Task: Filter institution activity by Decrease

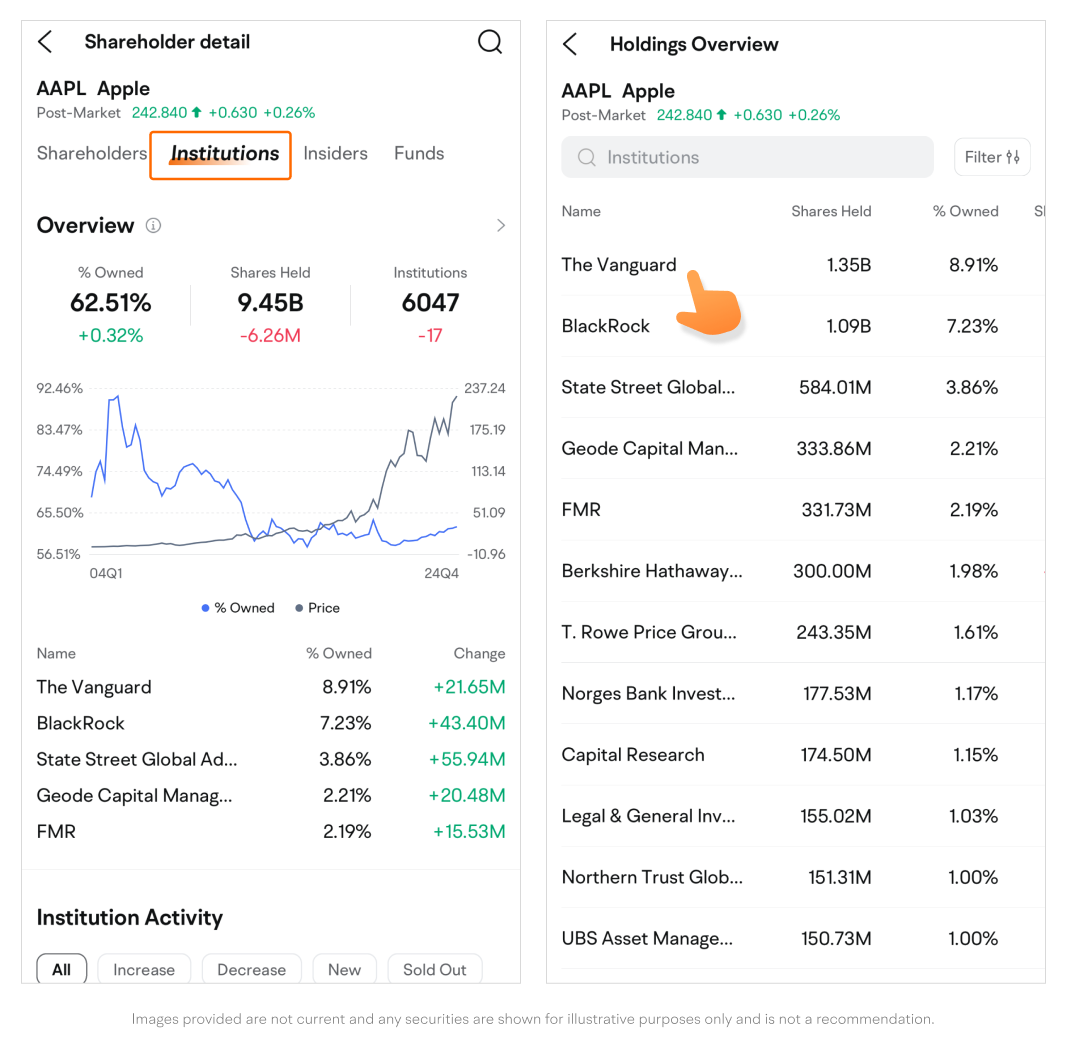Action: pyautogui.click(x=251, y=969)
